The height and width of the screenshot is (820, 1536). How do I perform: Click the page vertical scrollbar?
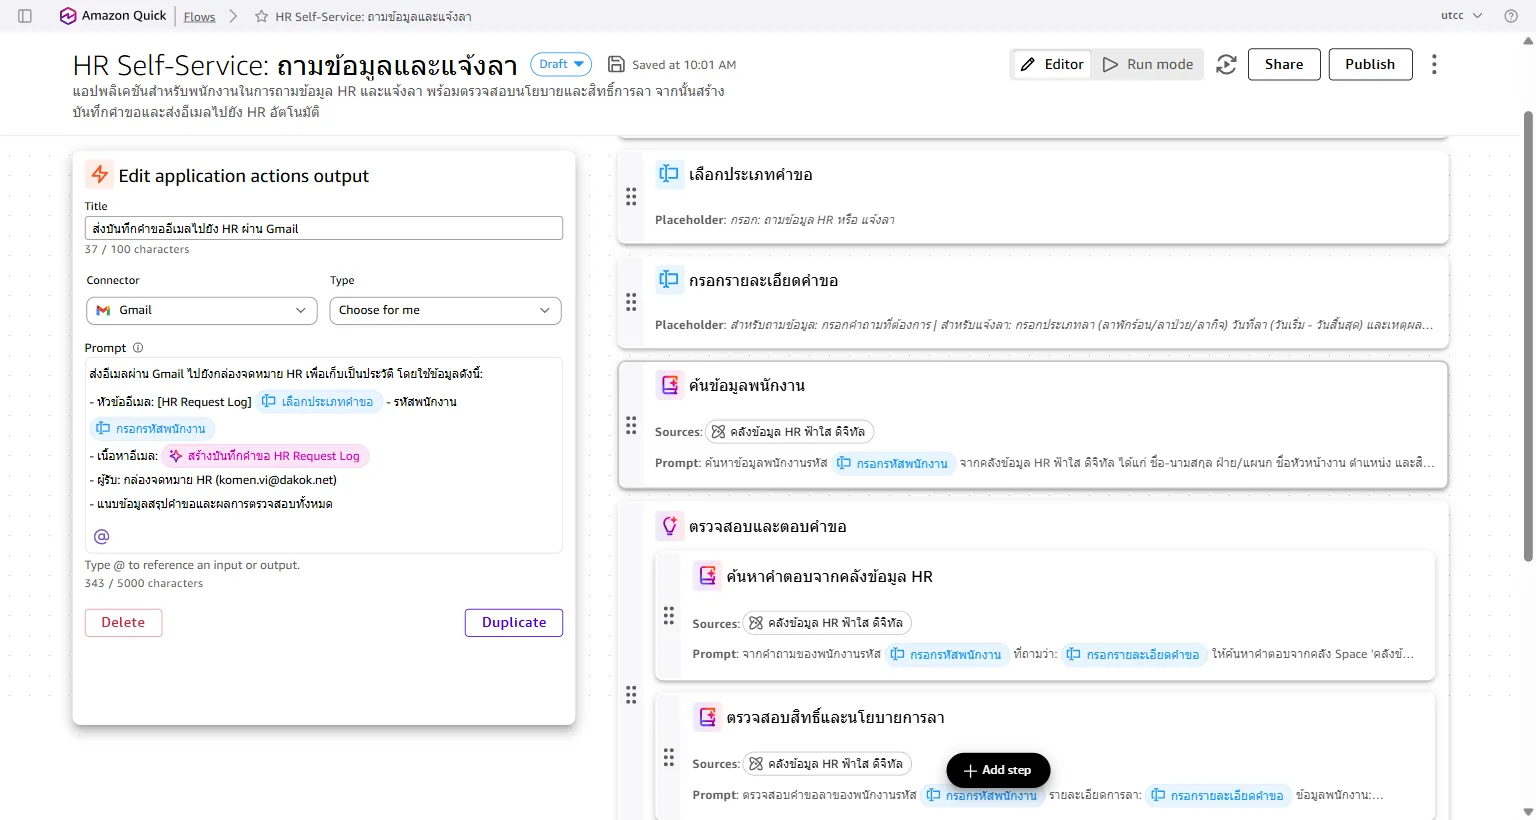(x=1527, y=335)
